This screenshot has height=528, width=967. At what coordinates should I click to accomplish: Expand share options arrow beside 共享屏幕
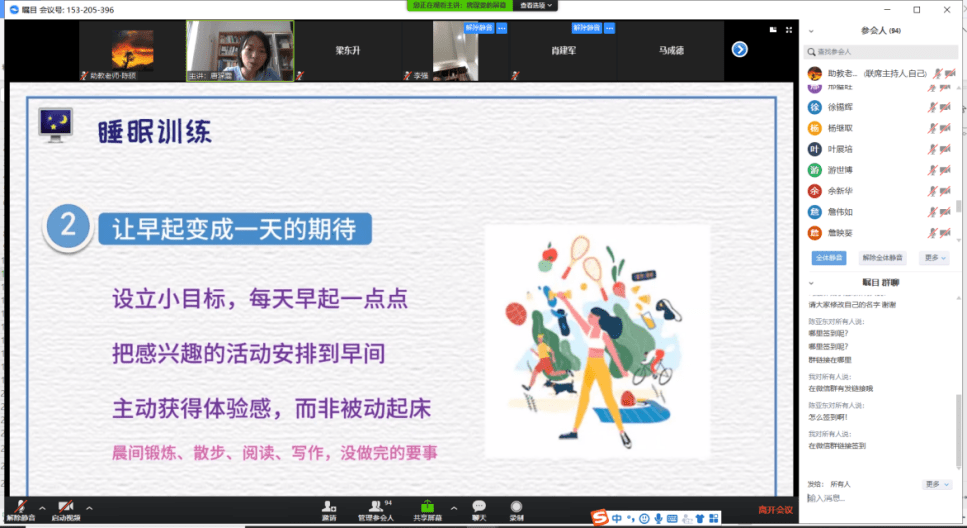pyautogui.click(x=454, y=508)
